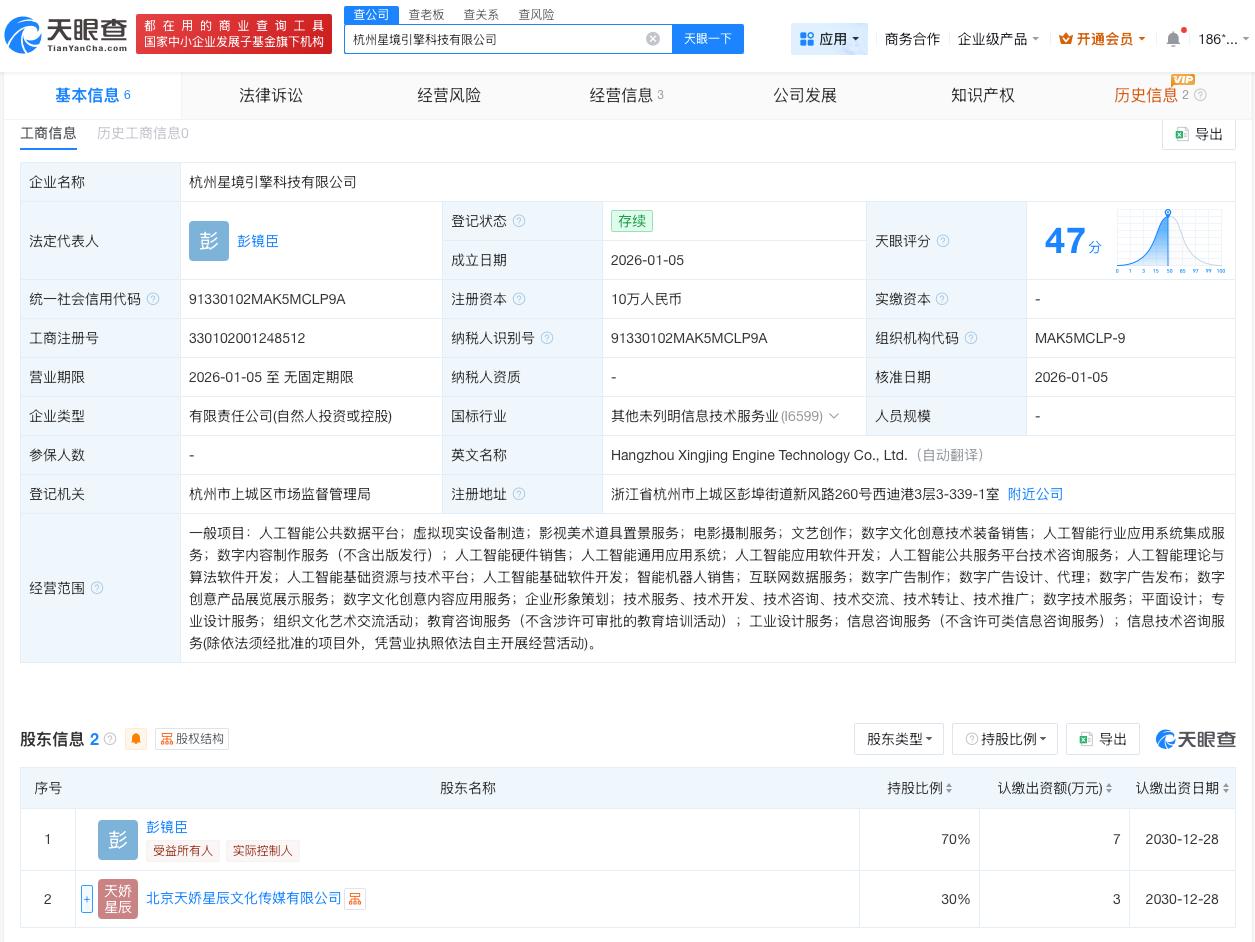1255x942 pixels.
Task: Open the 应用 apps menu icon
Action: (808, 39)
